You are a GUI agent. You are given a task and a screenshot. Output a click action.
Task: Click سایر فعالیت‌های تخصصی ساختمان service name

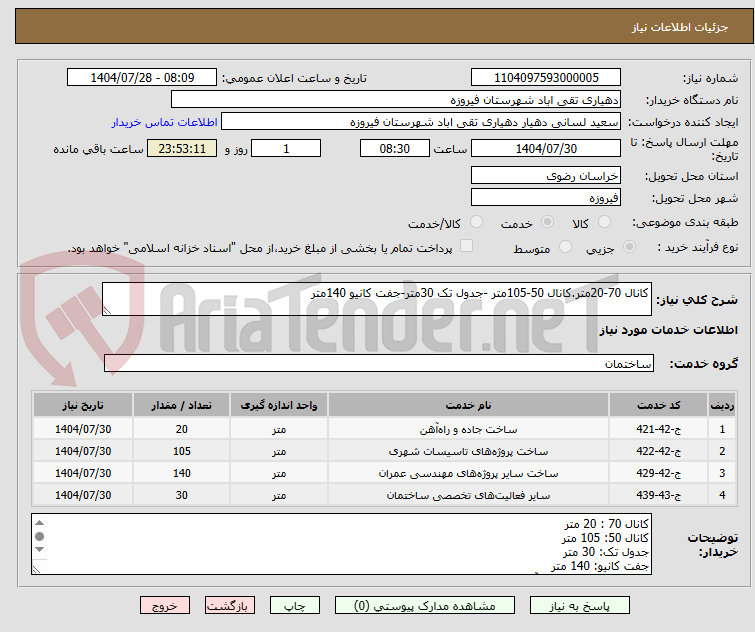point(468,495)
